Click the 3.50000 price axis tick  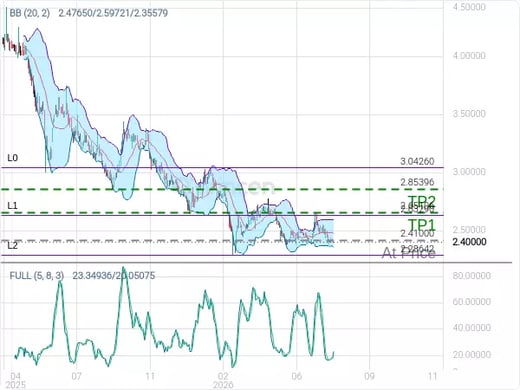(469, 114)
